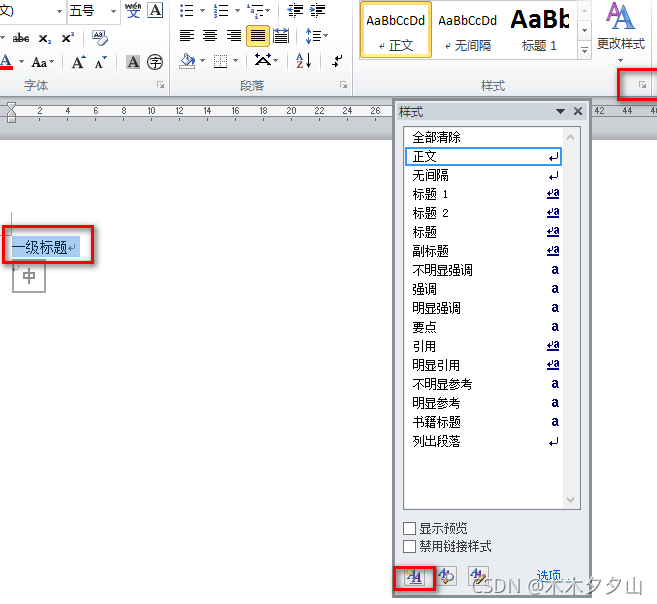Center the paragraph text
The width and height of the screenshot is (657, 604).
pos(210,36)
